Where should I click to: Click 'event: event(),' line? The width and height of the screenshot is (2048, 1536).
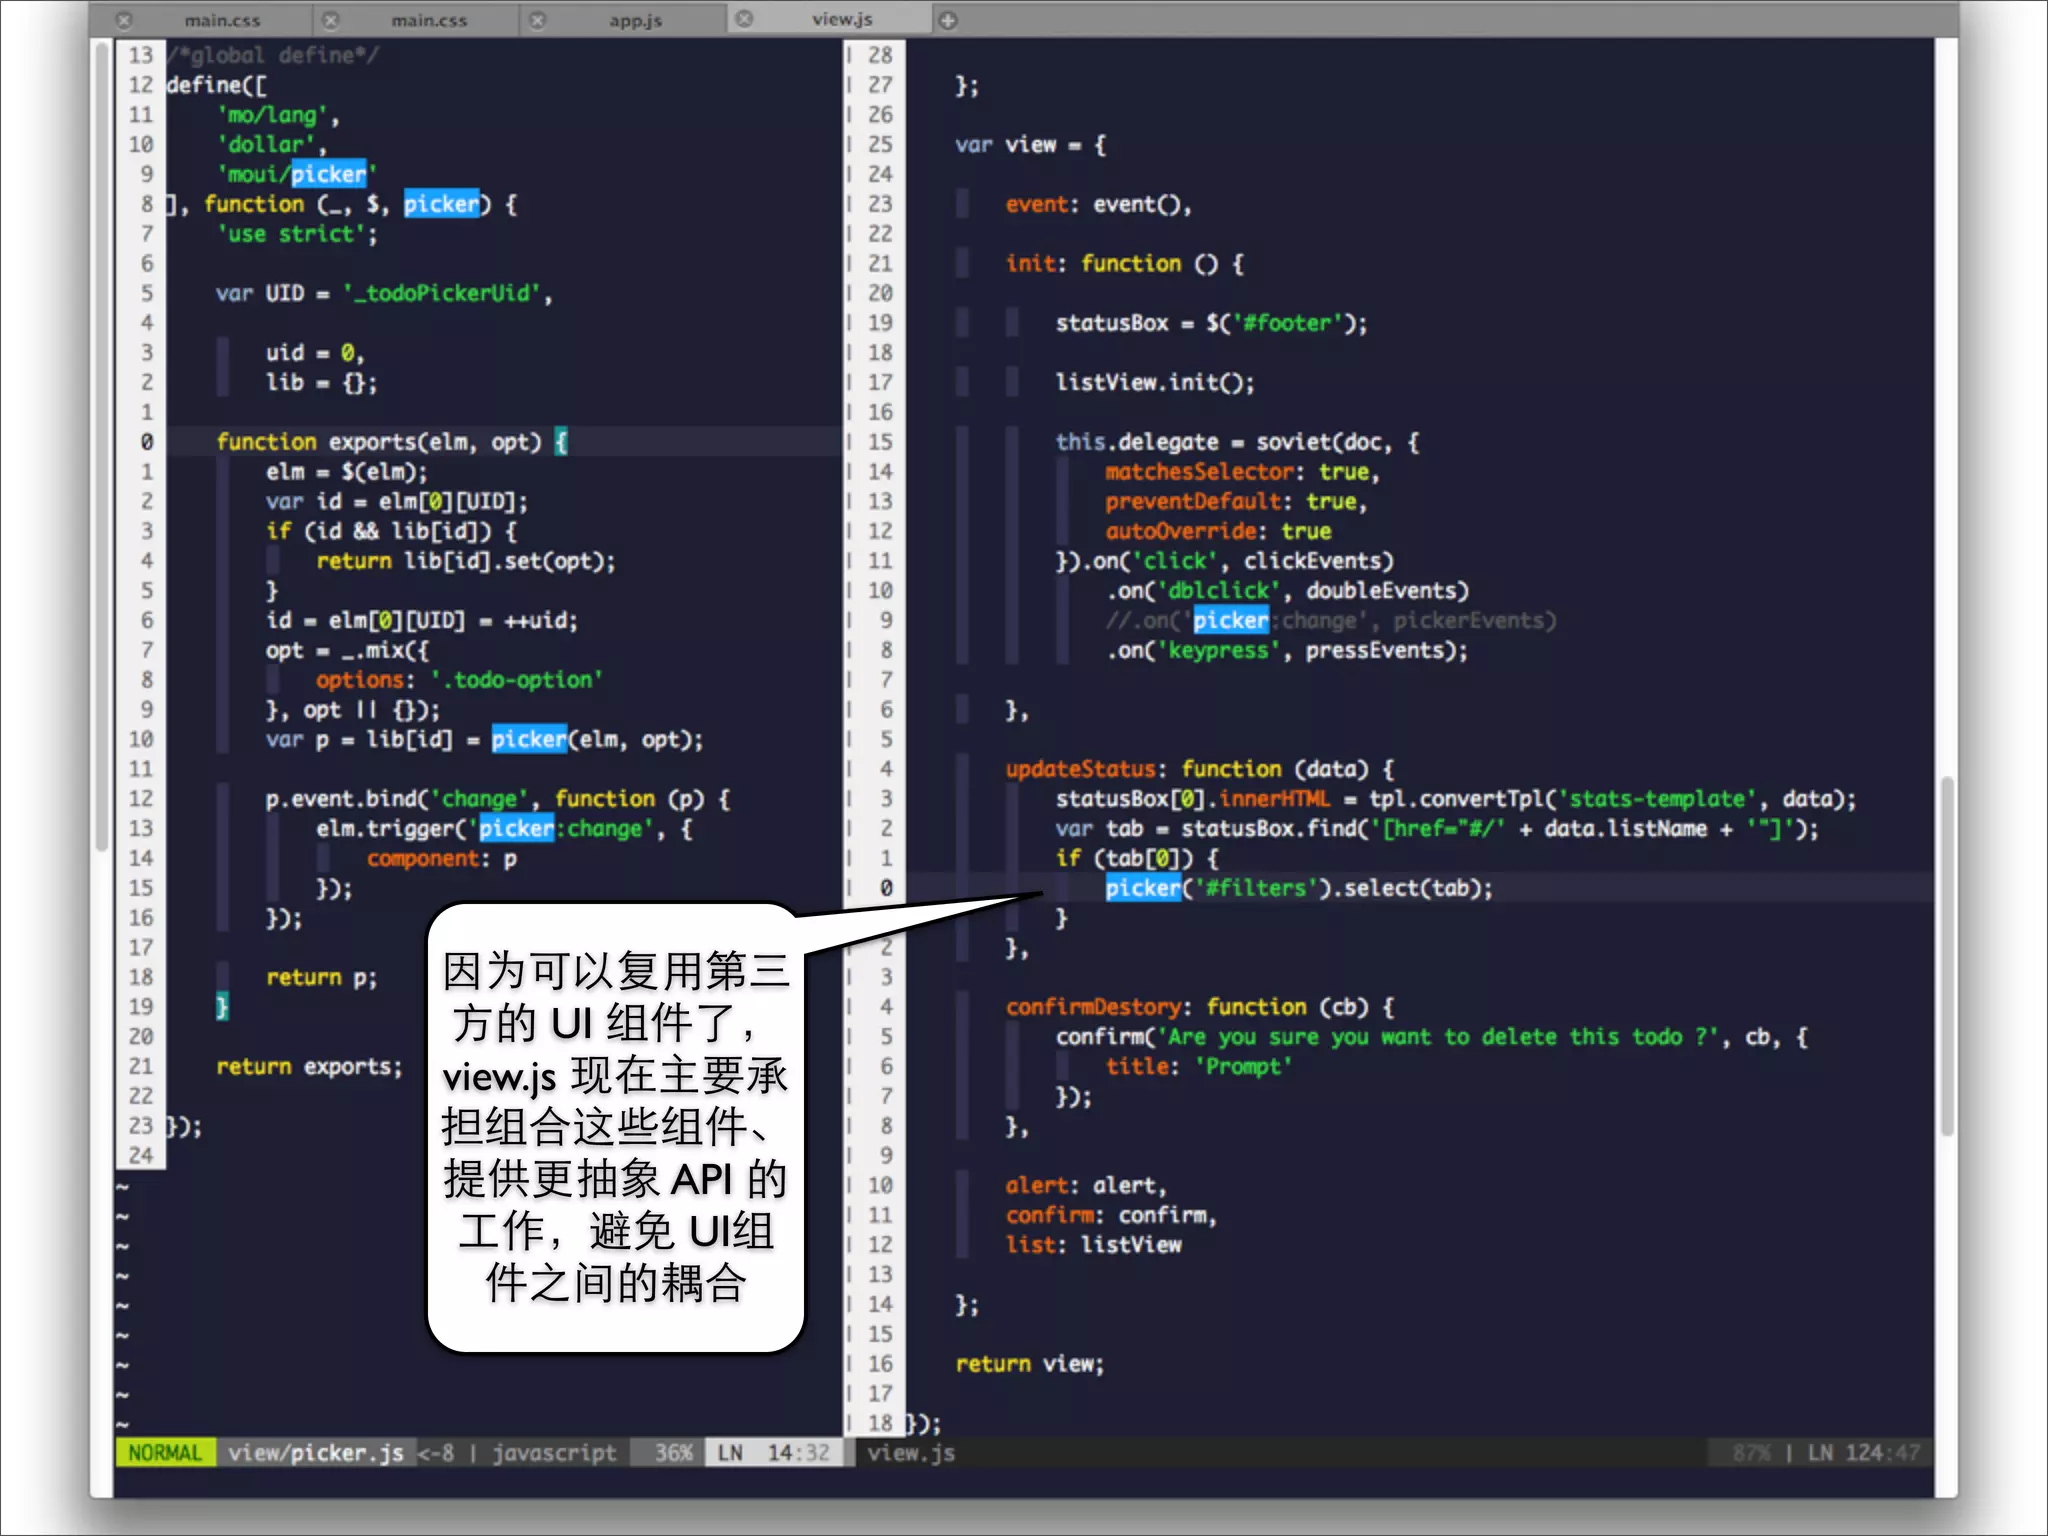coord(1099,204)
